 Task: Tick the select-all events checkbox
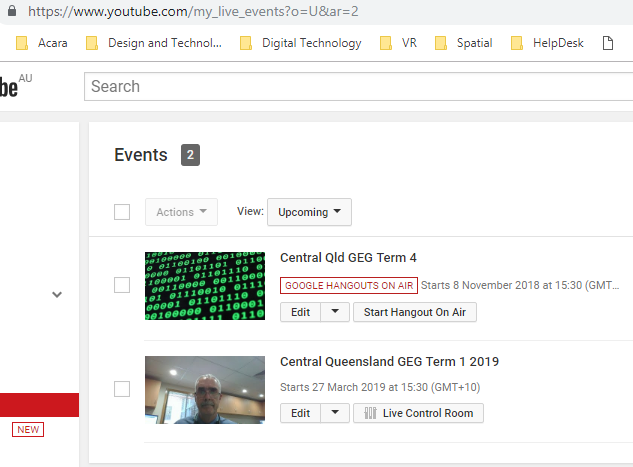tap(122, 212)
